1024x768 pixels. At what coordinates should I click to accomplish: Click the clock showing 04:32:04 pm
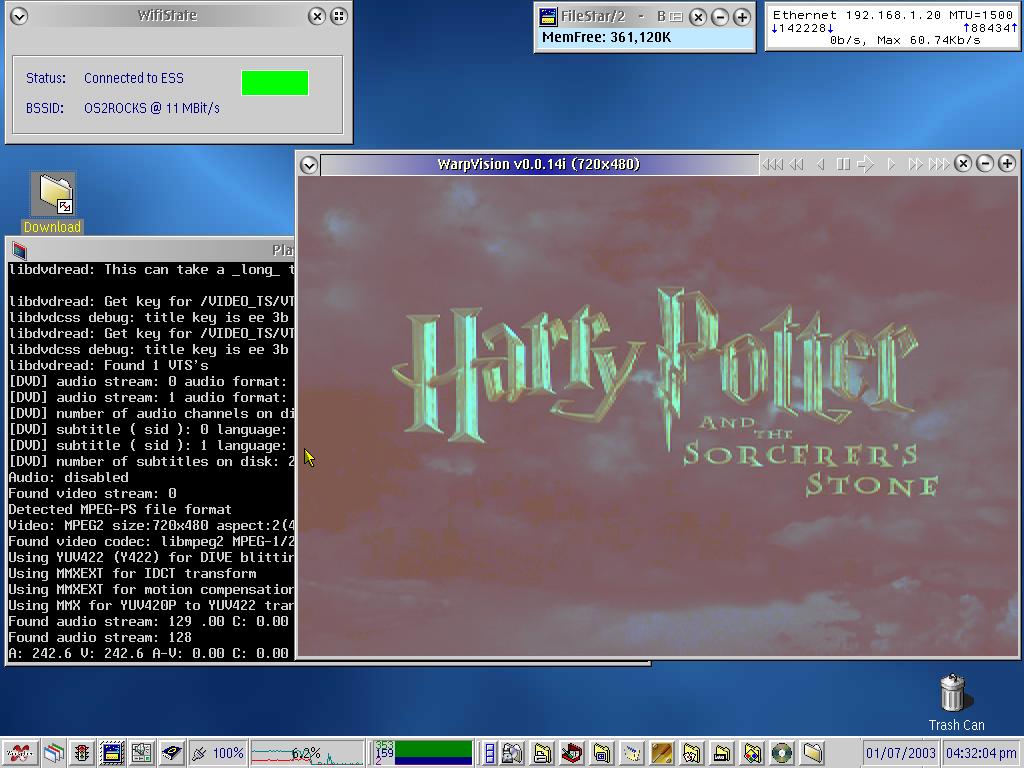pyautogui.click(x=981, y=754)
